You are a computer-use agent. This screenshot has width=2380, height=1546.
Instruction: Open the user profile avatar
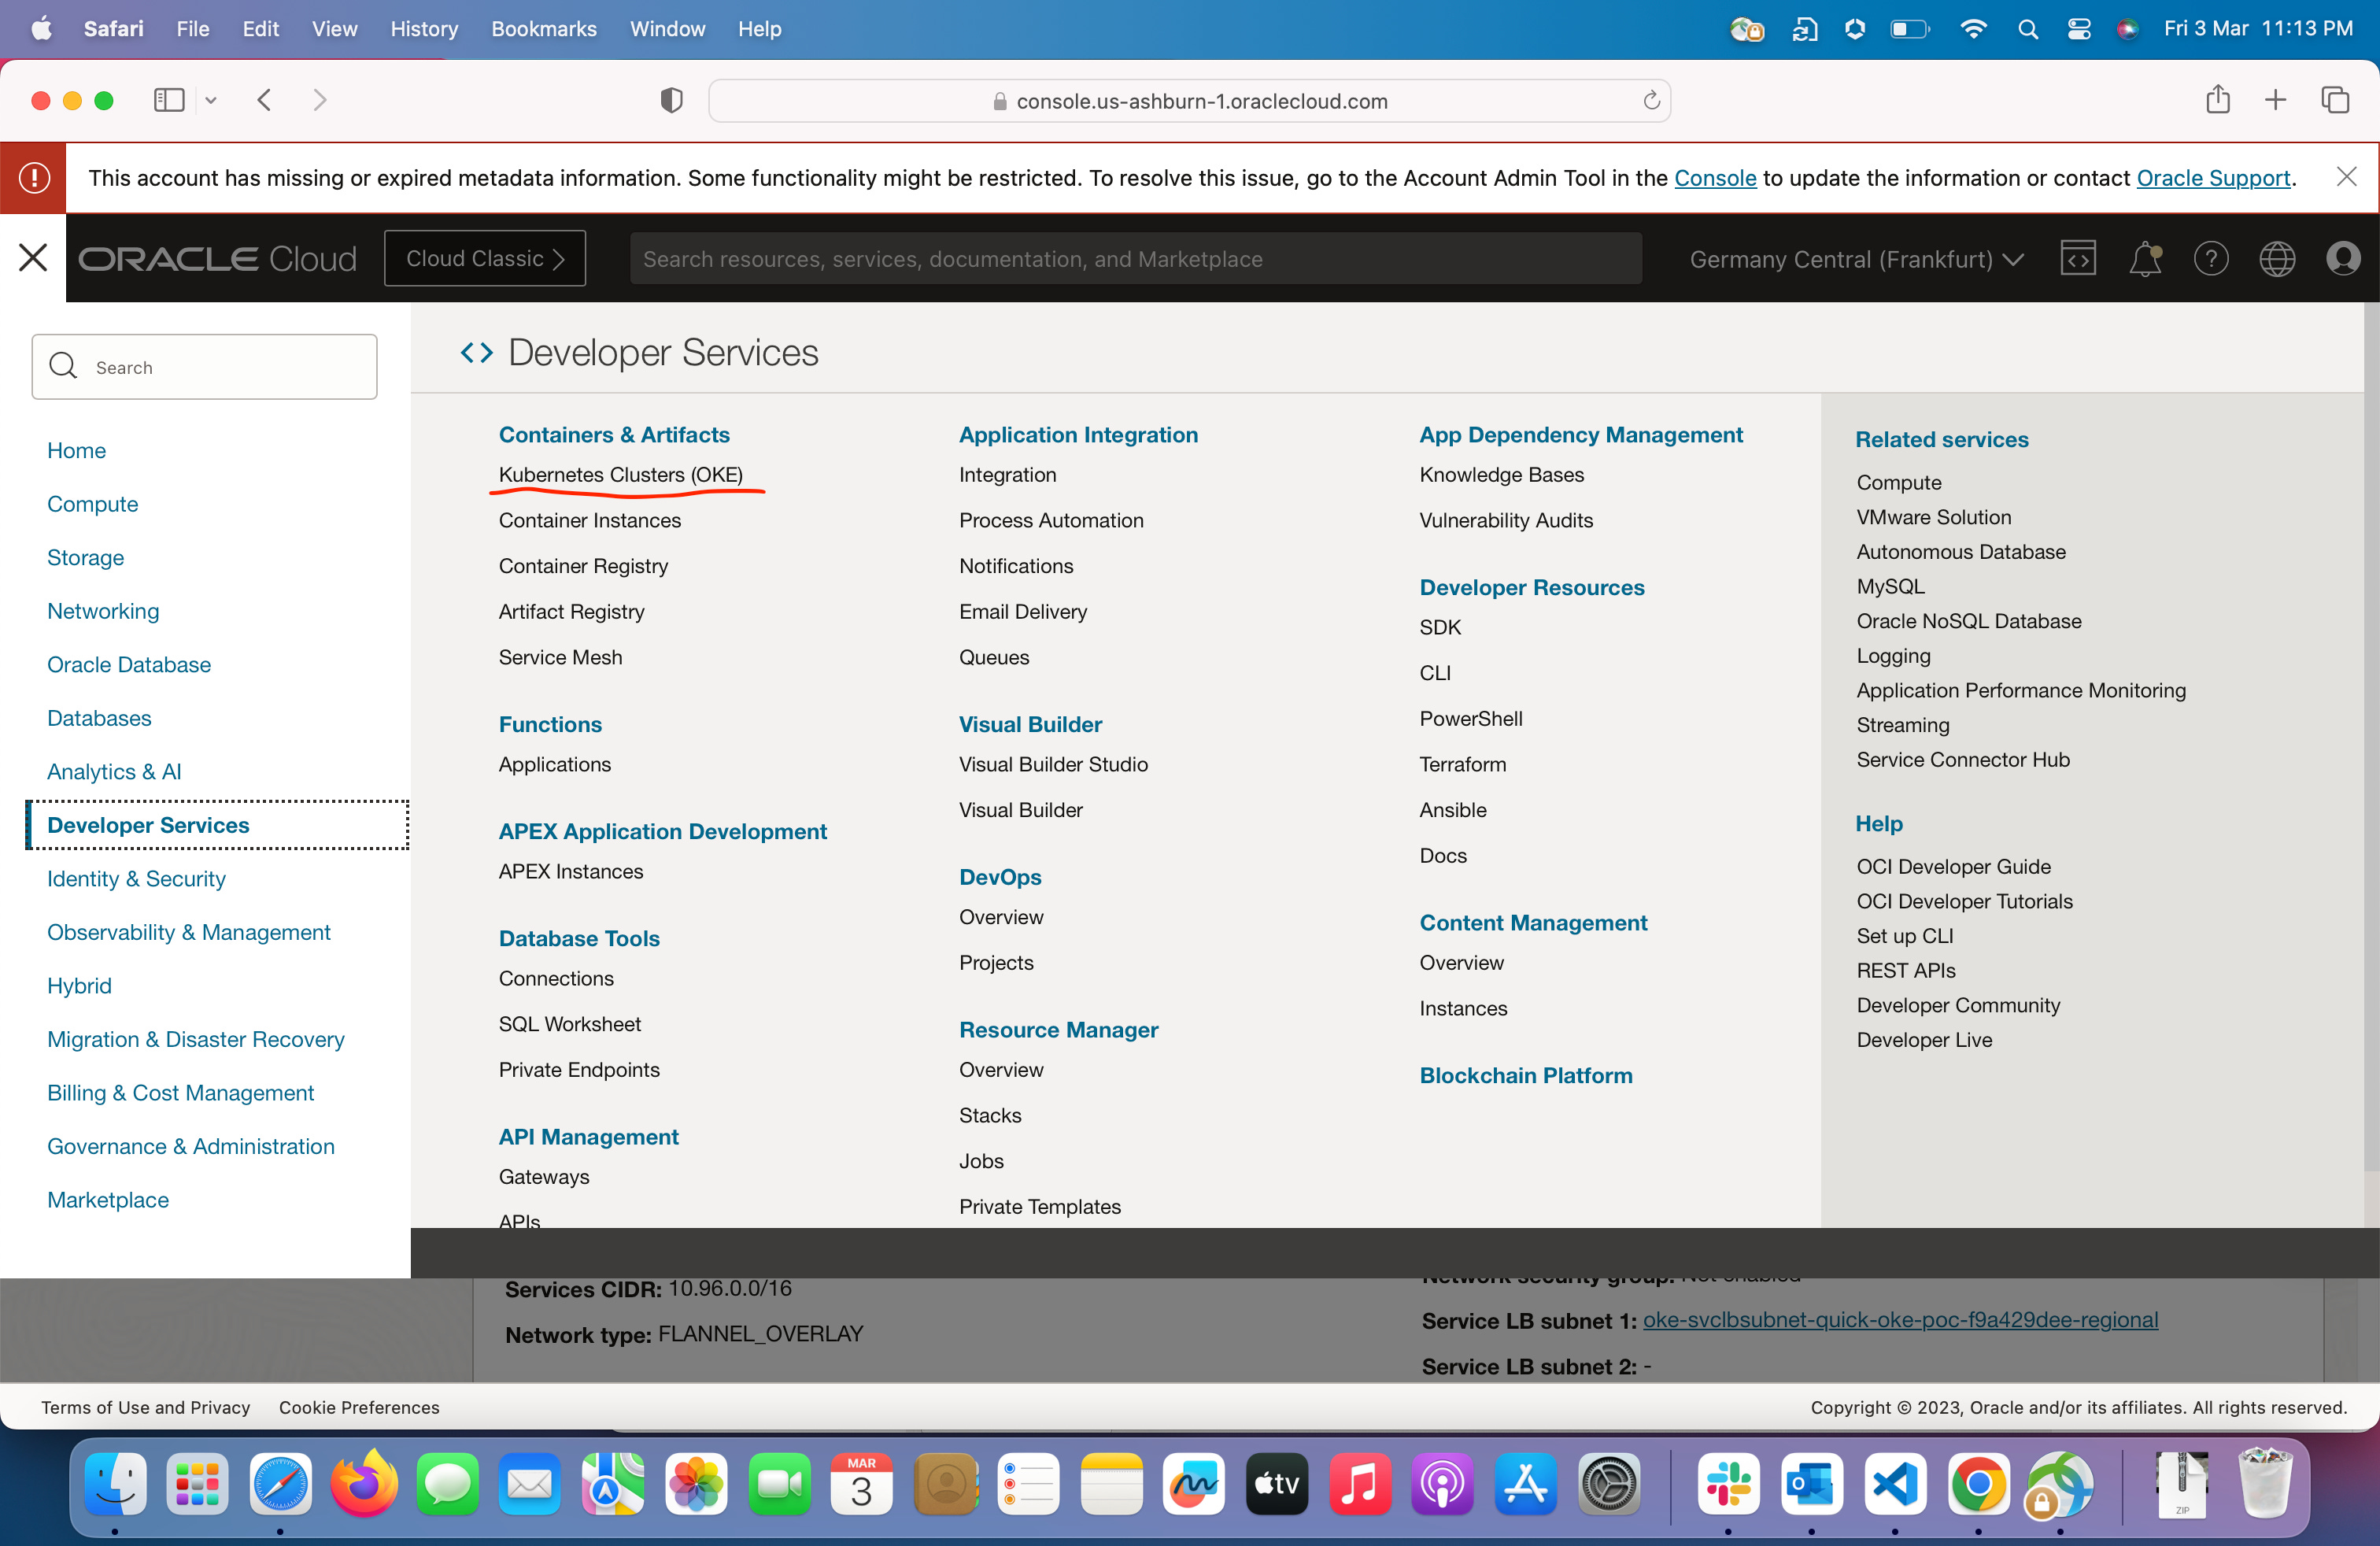point(2342,259)
